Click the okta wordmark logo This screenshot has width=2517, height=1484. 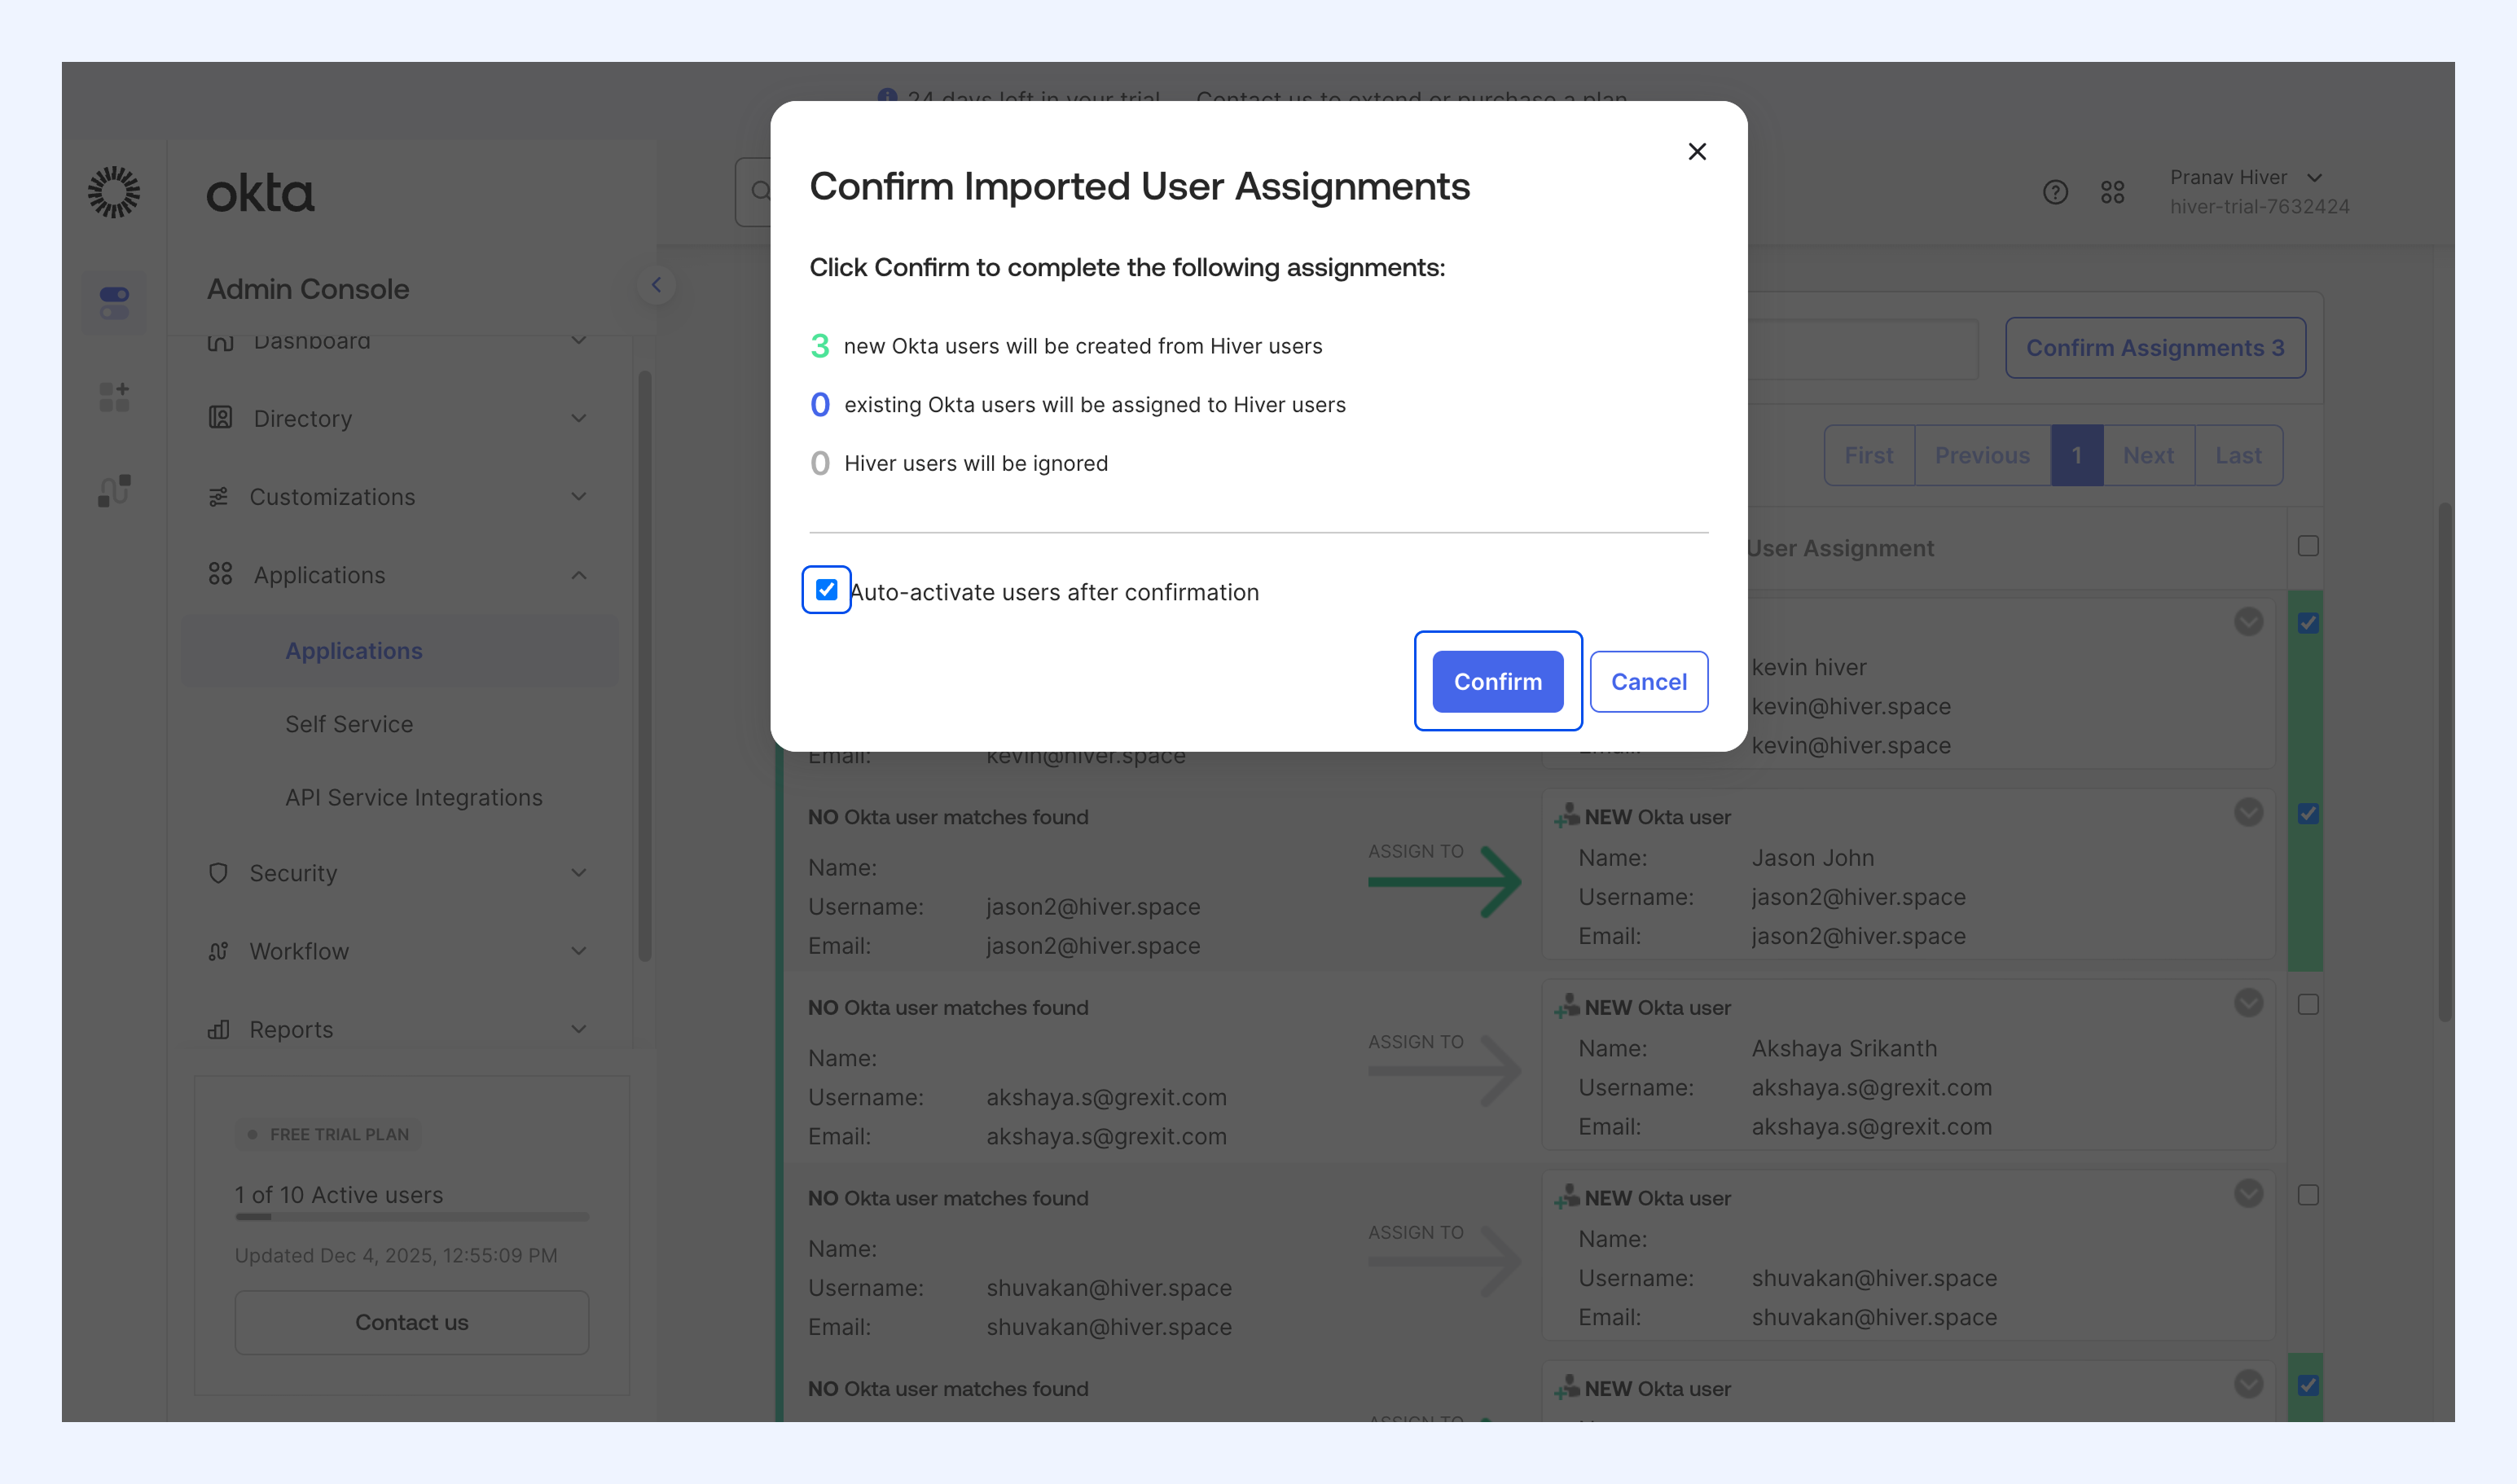tap(260, 193)
